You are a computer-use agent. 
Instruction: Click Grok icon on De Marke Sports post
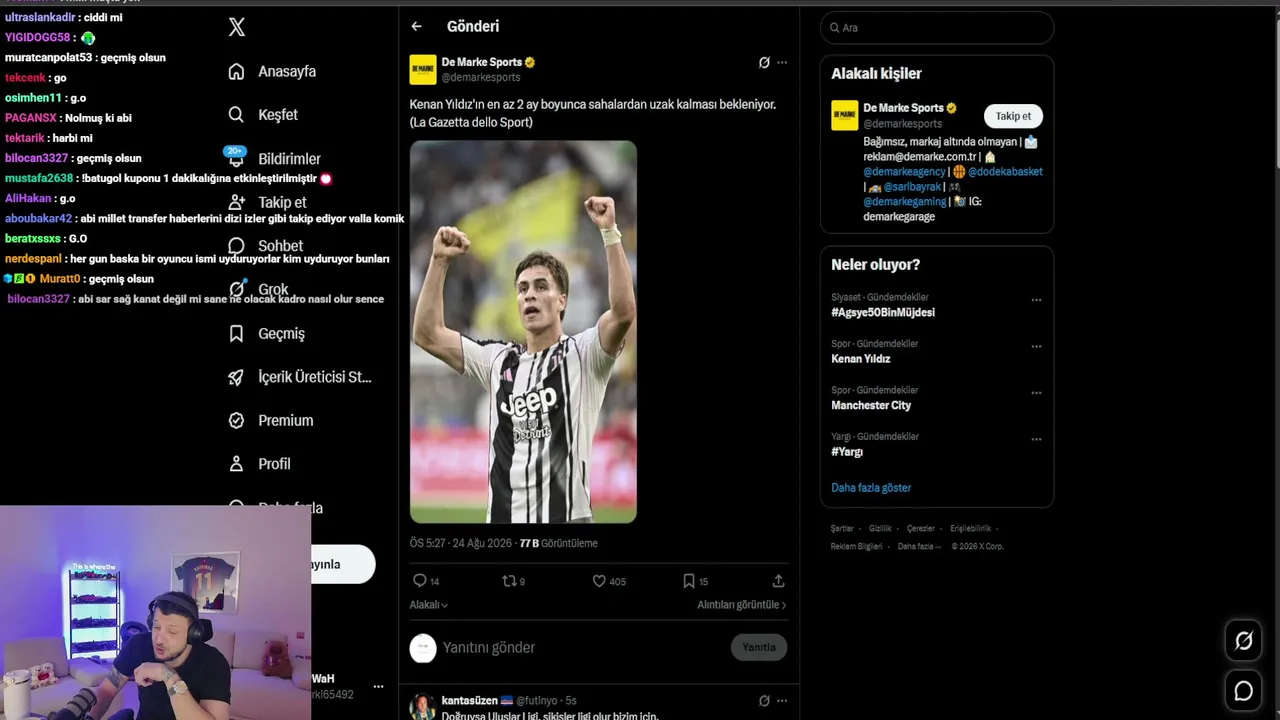click(x=764, y=62)
